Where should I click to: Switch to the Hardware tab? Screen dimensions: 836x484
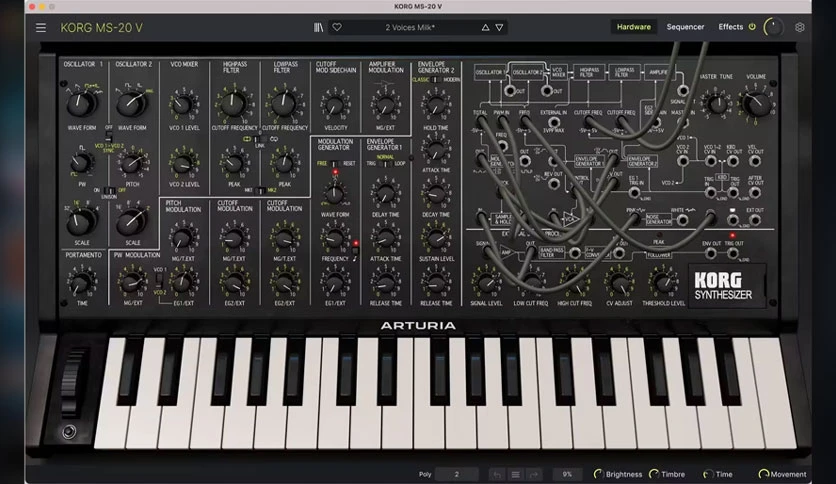(x=633, y=27)
